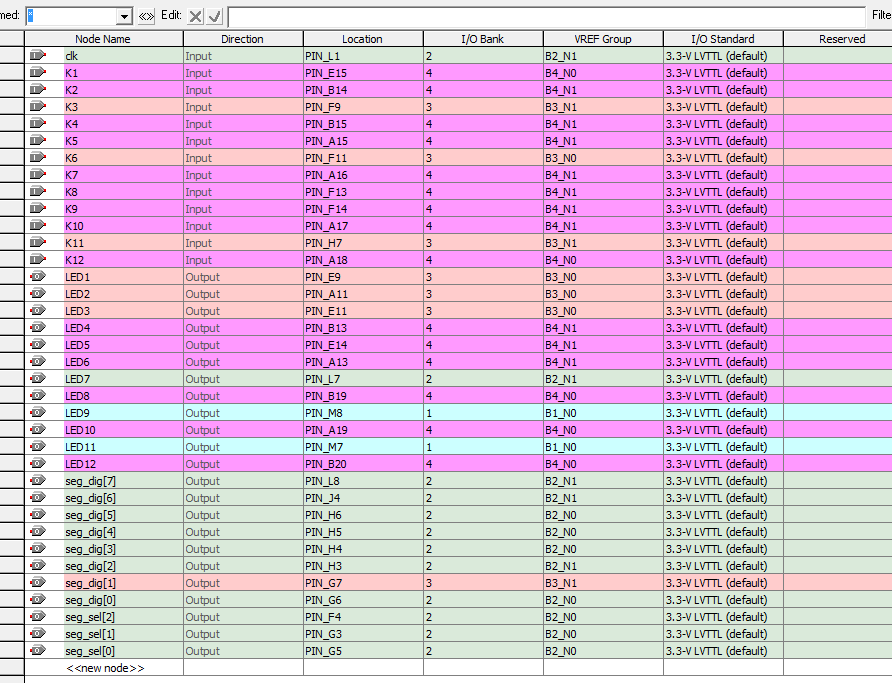The image size is (892, 683).
Task: Select the PIN_M8 location cell
Action: coord(363,413)
